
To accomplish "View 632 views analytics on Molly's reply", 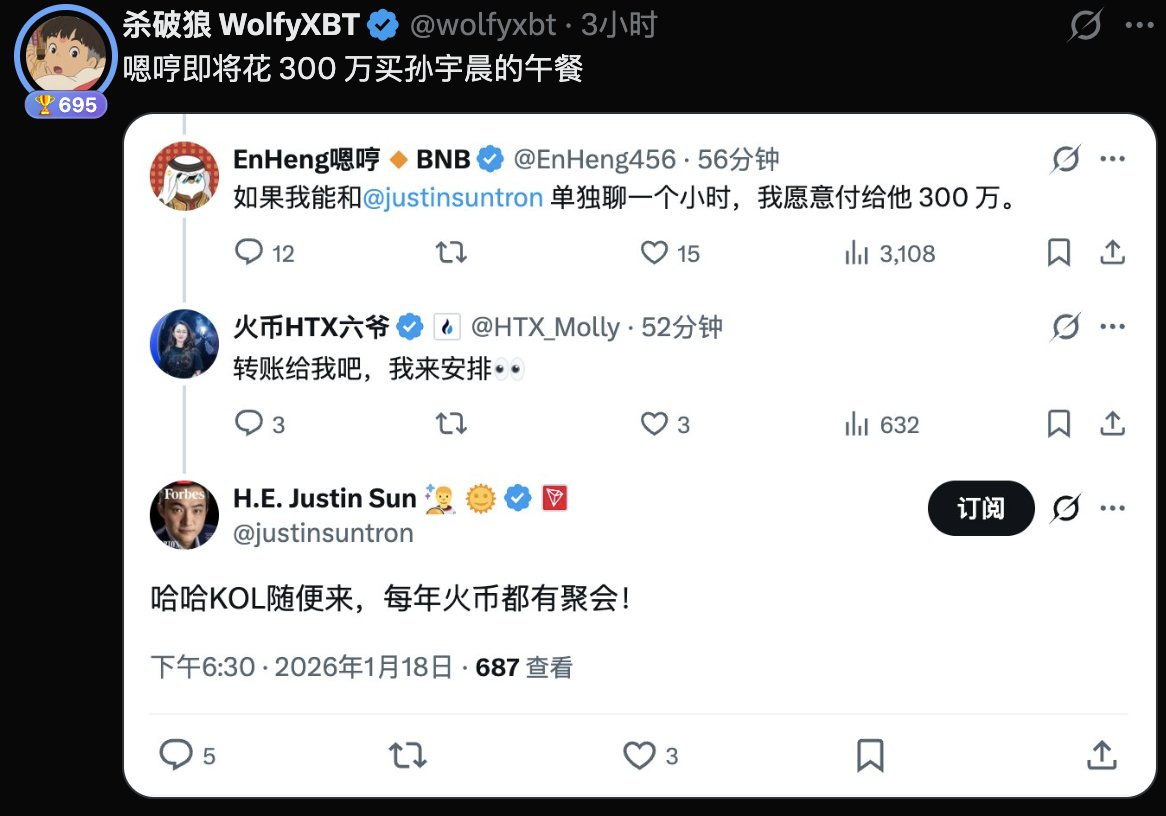I will 882,424.
